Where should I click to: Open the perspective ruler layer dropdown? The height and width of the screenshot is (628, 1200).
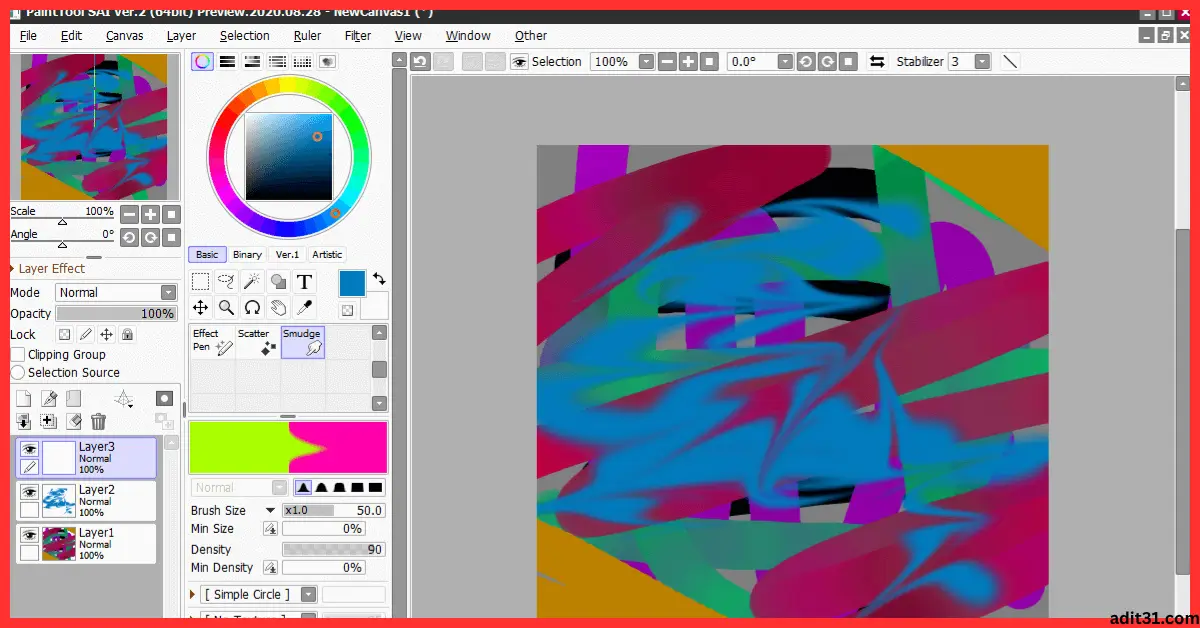[x=123, y=399]
